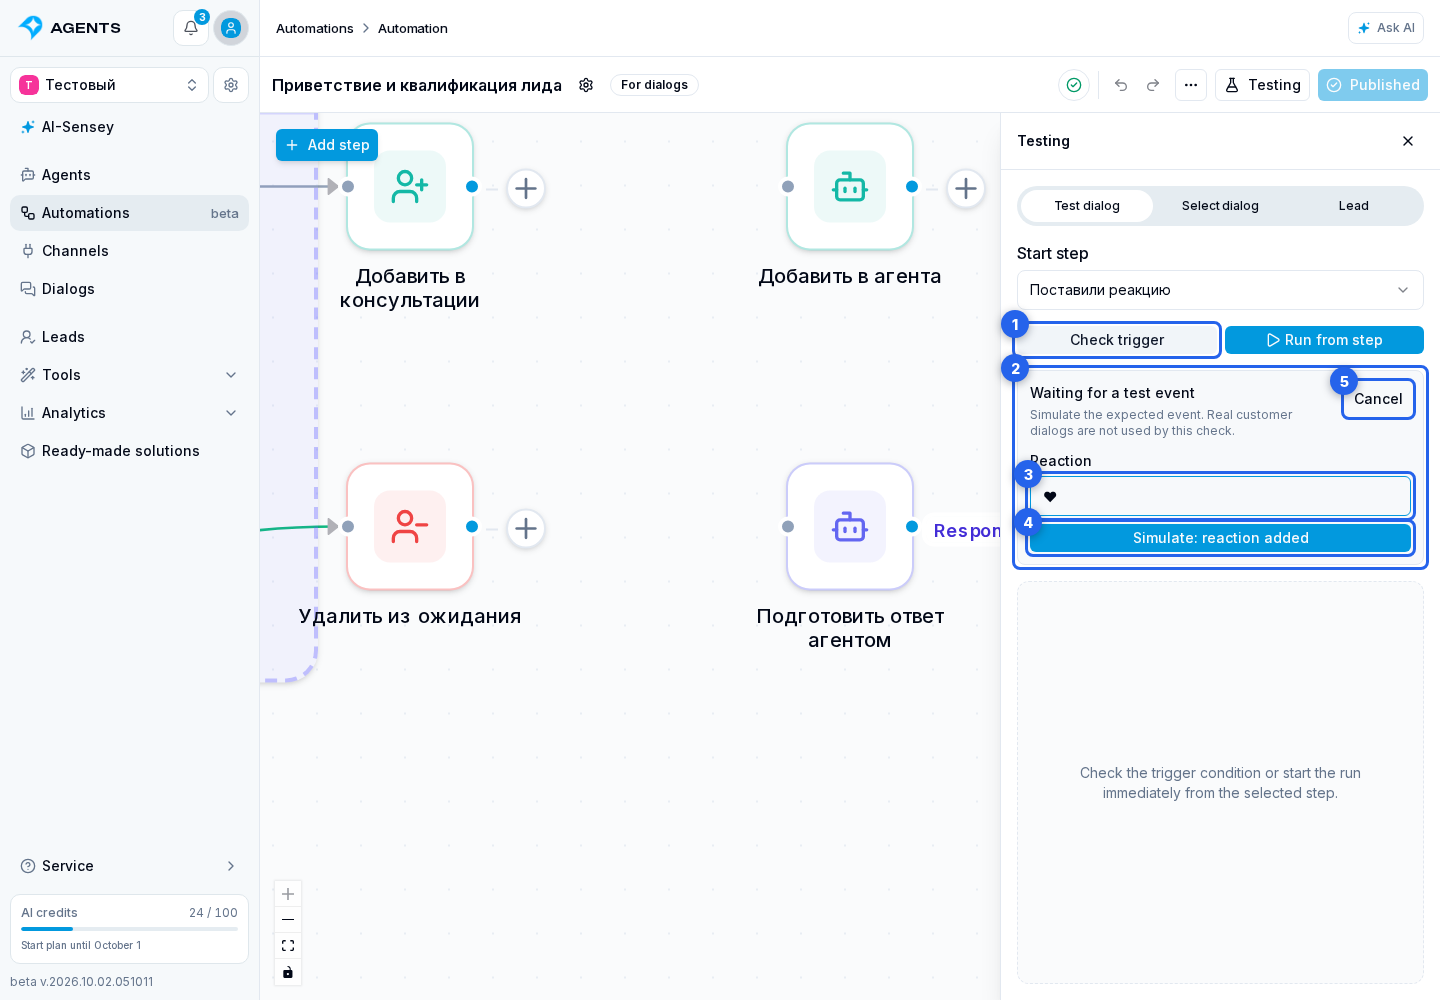1440x1000 pixels.
Task: Add step after 'Добавить в консультации' node
Action: [x=526, y=188]
